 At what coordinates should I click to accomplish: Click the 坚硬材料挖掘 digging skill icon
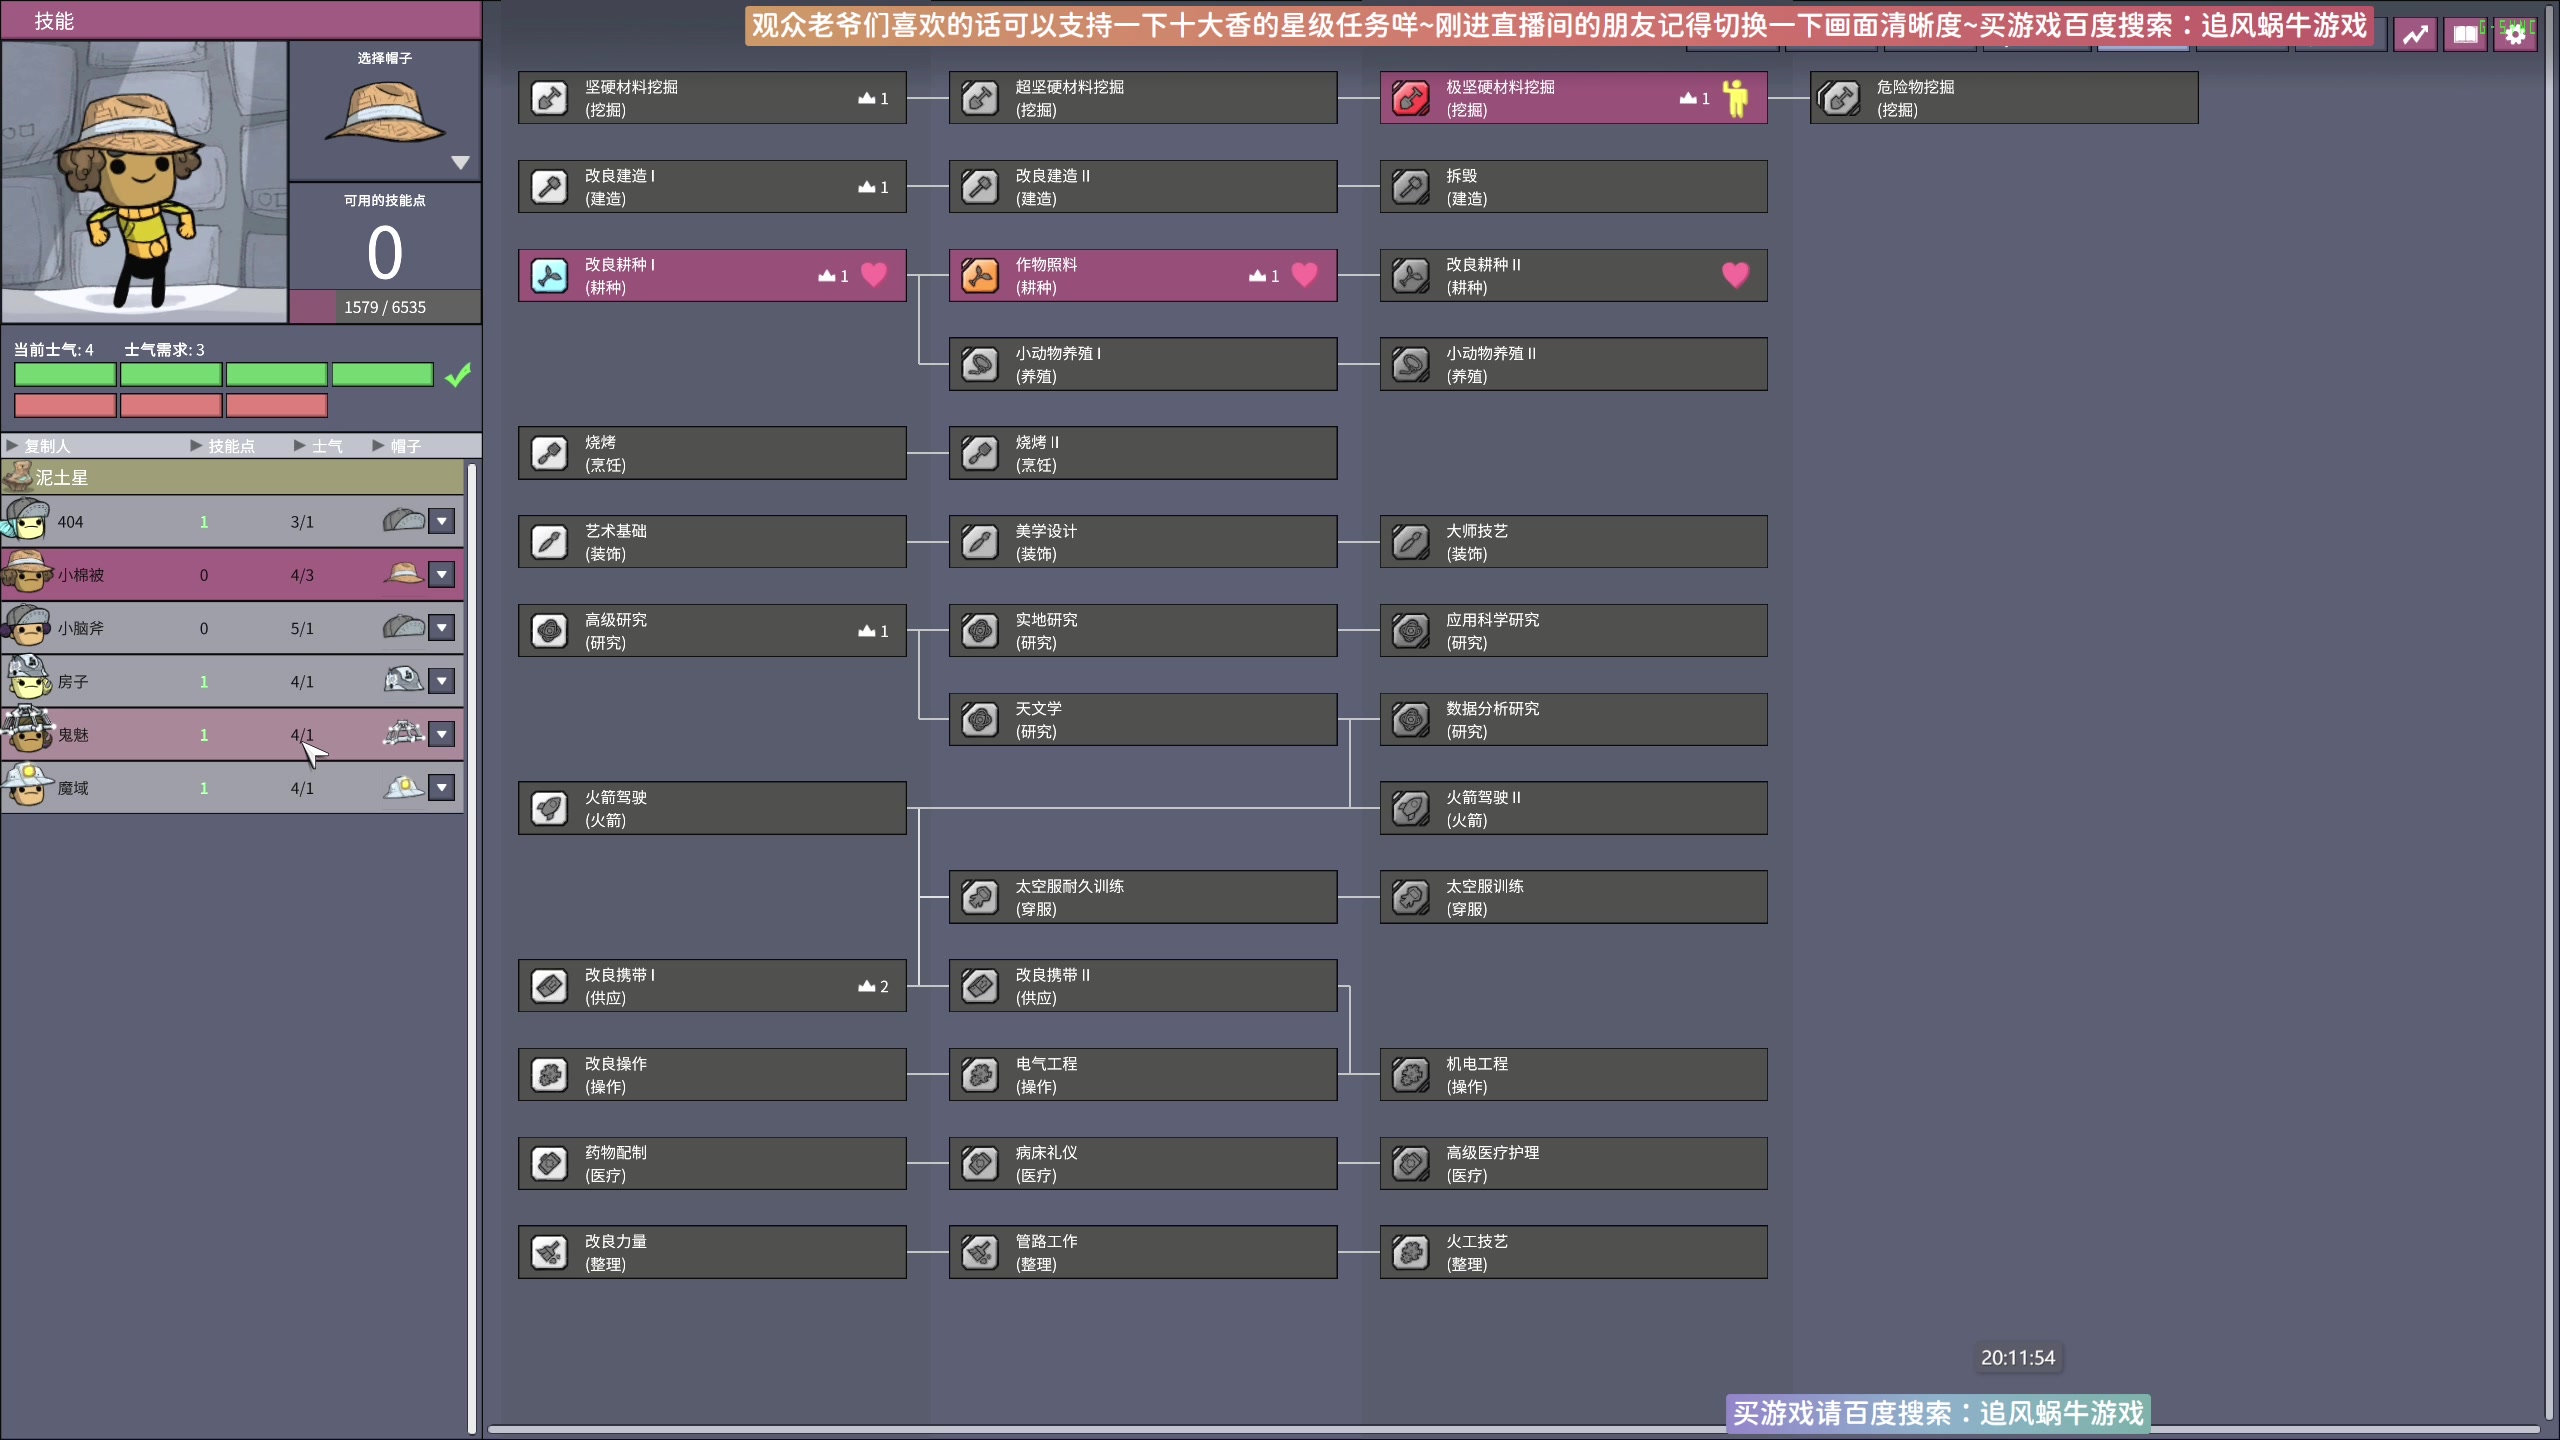tap(549, 98)
